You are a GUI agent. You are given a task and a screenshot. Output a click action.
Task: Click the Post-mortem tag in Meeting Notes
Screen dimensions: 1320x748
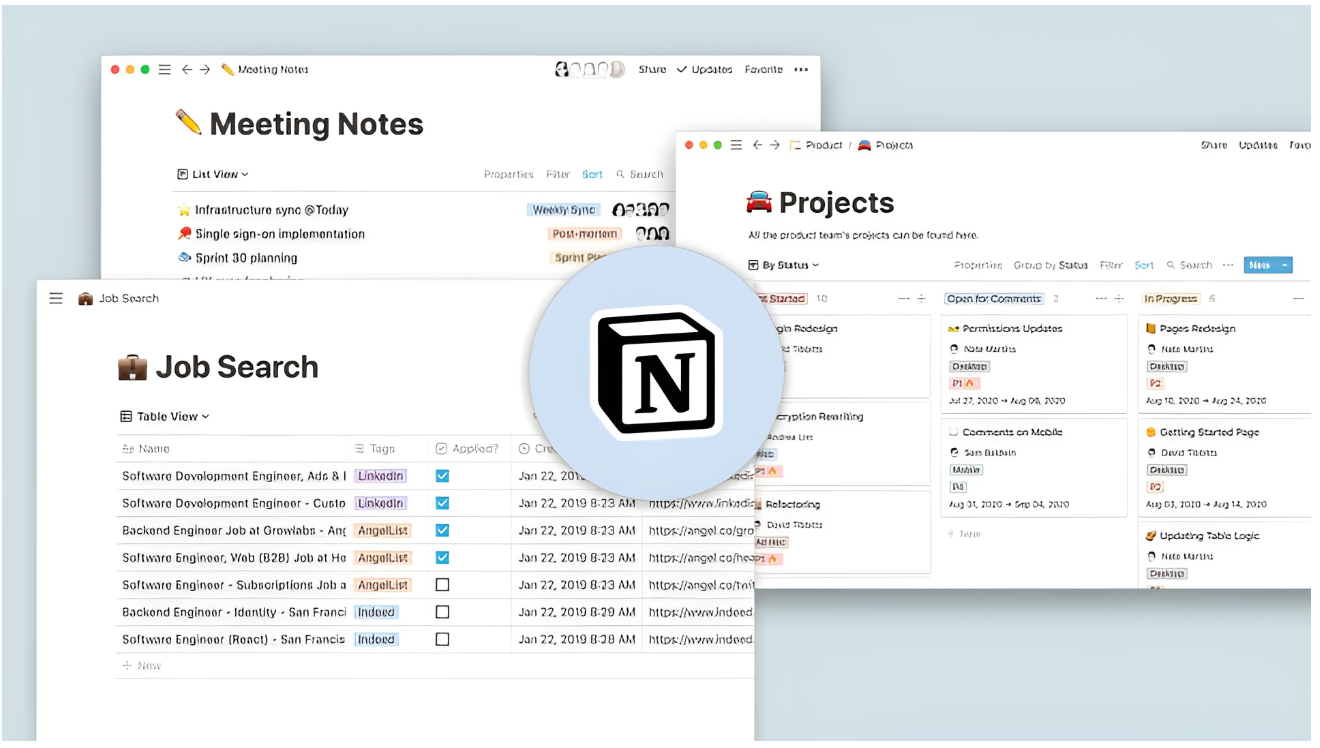[585, 234]
